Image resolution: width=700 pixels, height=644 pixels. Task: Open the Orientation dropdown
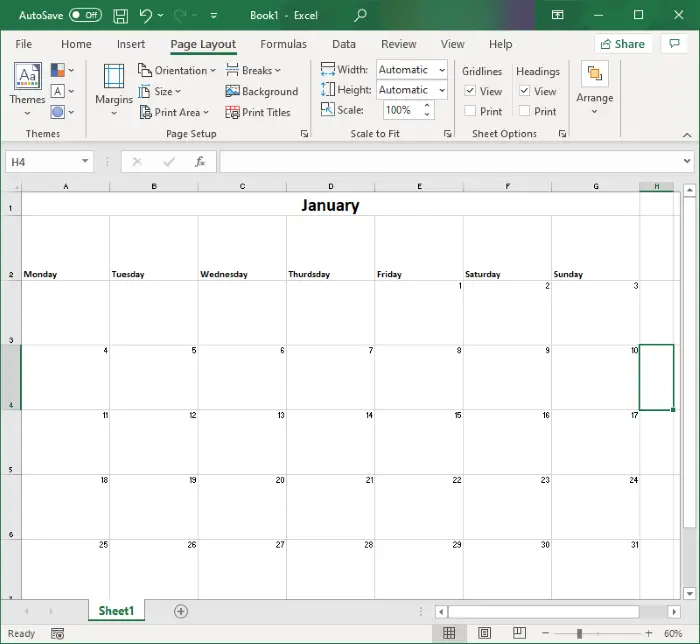tap(177, 71)
